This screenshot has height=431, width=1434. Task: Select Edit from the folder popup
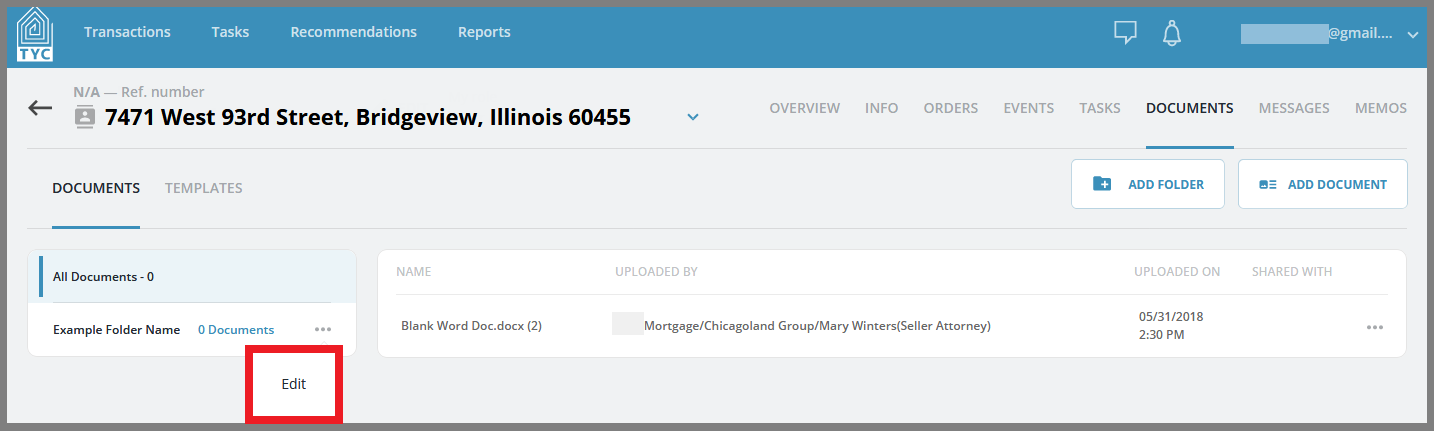pyautogui.click(x=294, y=384)
